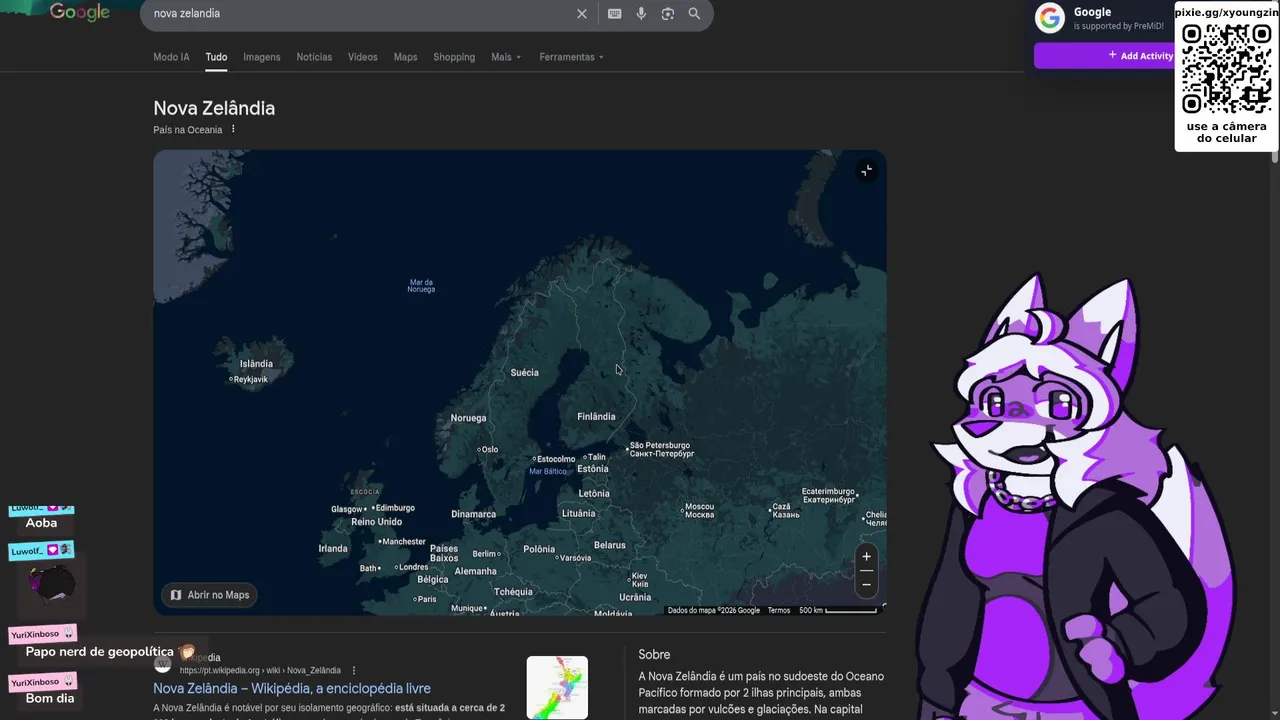Click the Alemanha label on map

point(475,572)
